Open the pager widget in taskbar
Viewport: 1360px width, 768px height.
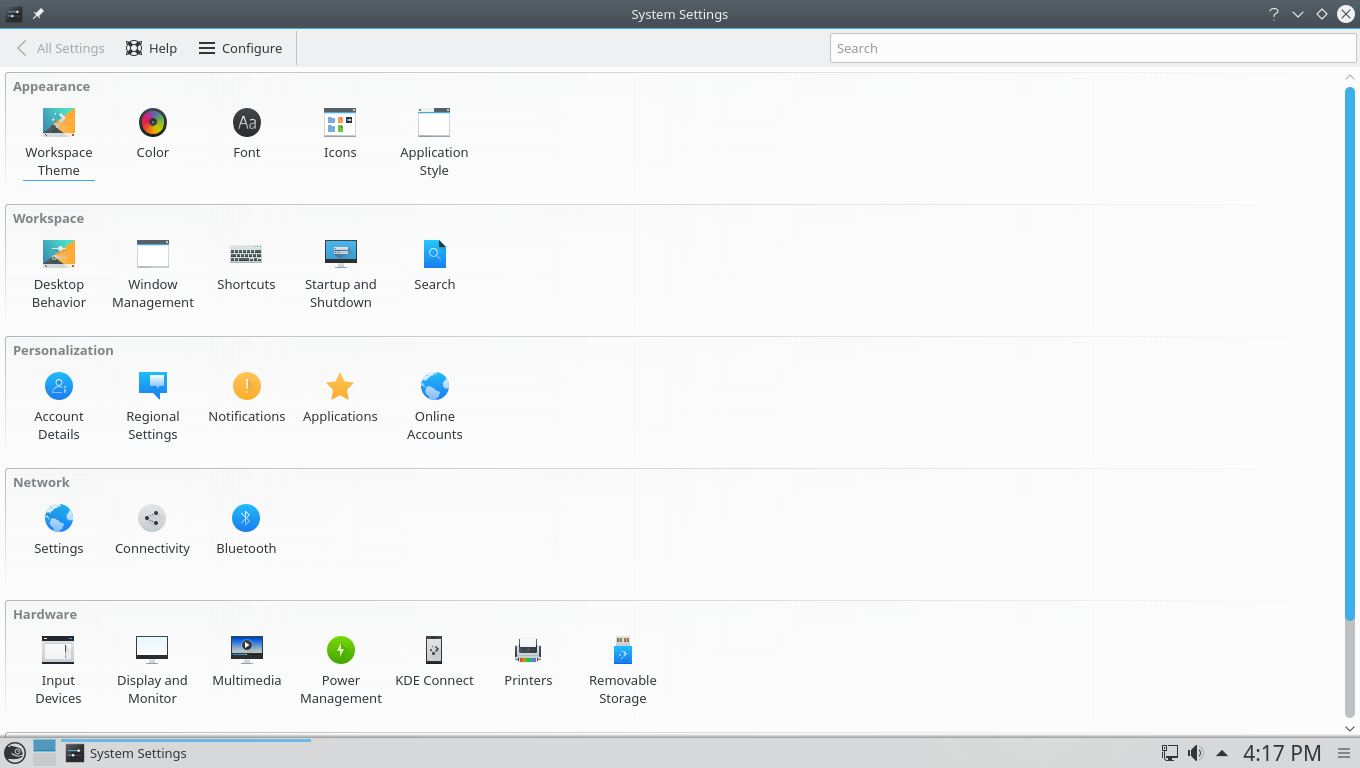(44, 753)
